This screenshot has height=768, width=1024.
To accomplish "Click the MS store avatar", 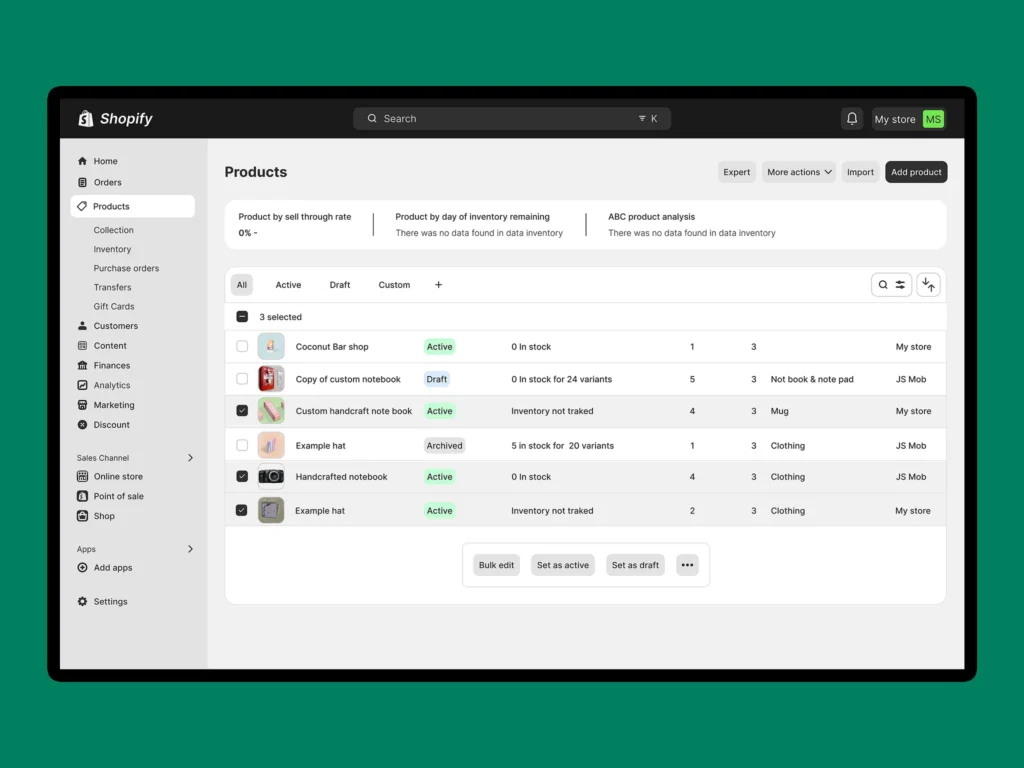I will tap(933, 119).
